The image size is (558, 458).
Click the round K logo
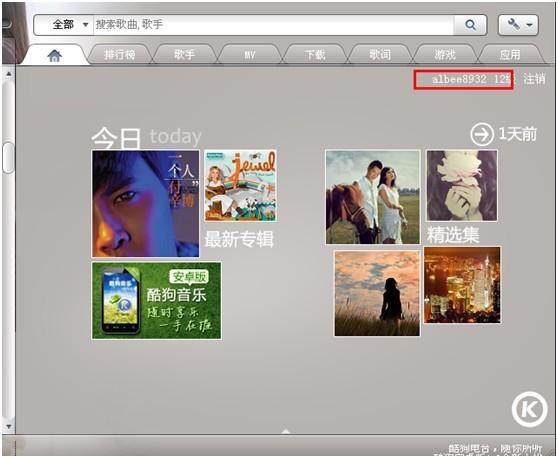(x=530, y=409)
